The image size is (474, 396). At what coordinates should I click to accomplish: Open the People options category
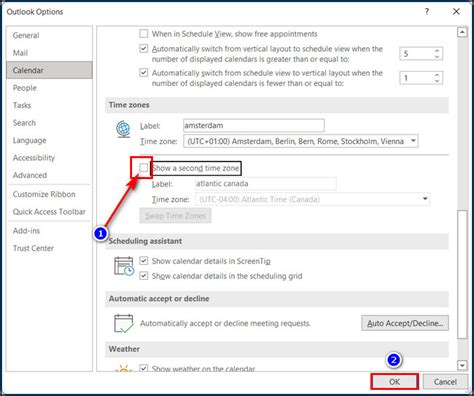[x=49, y=88]
